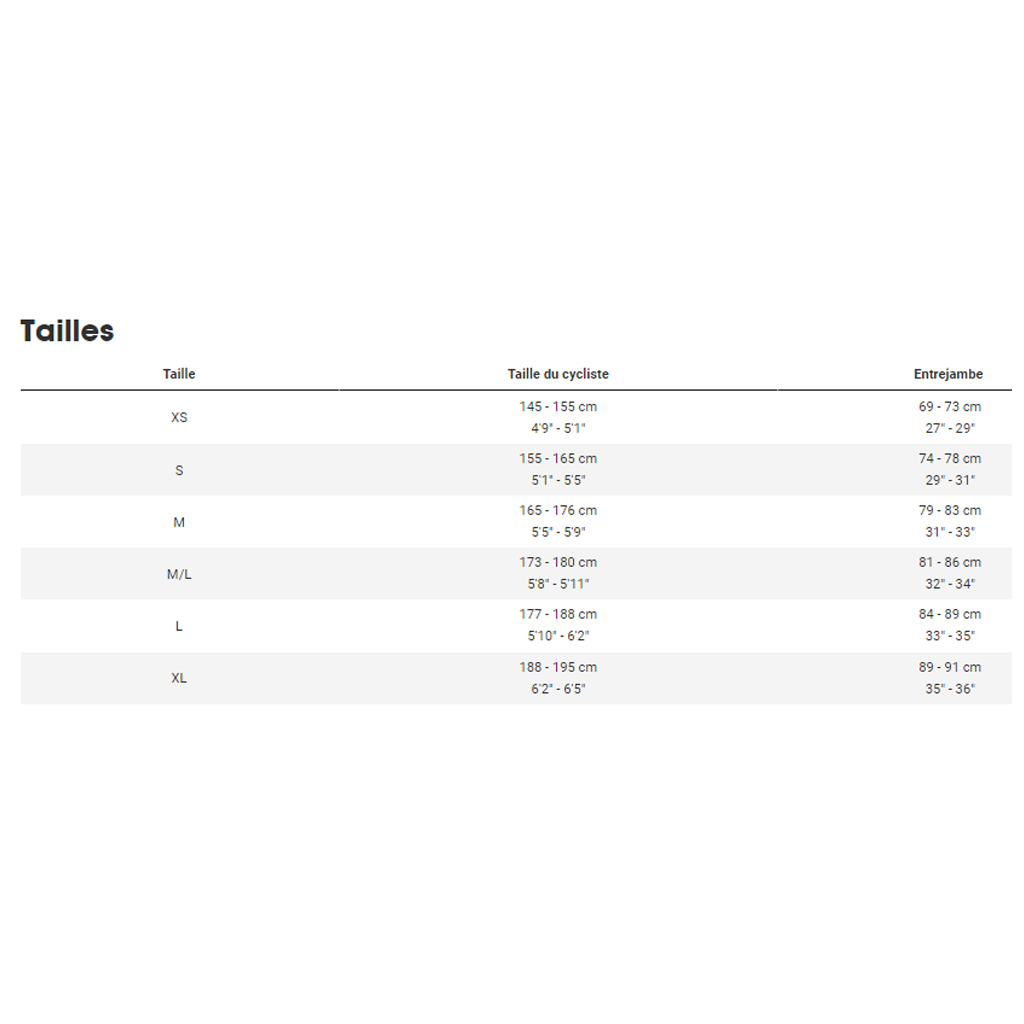This screenshot has height=1024, width=1024.
Task: Select the M/L size row label
Action: 179,574
